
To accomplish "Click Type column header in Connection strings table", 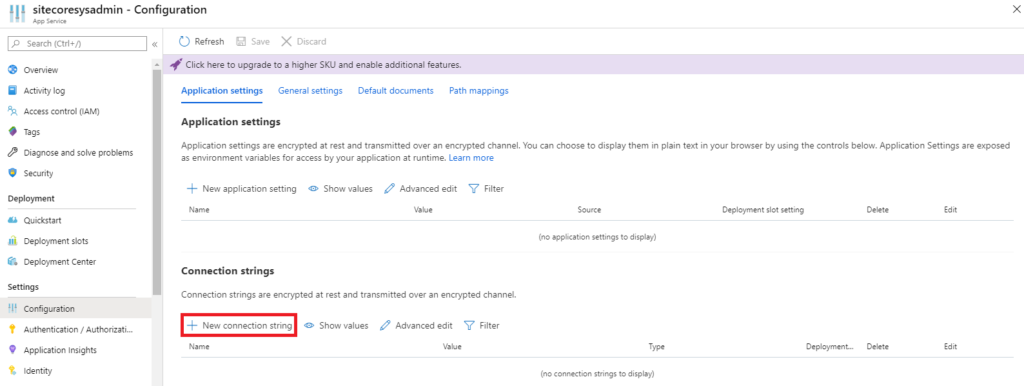I will (x=656, y=347).
